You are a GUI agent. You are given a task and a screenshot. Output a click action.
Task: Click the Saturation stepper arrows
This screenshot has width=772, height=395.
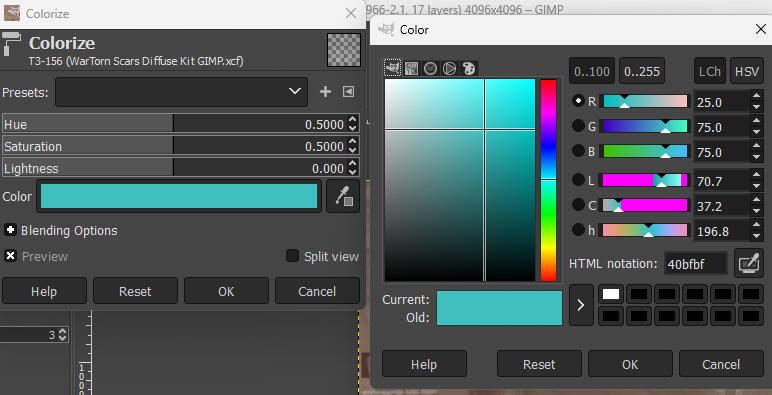(353, 146)
